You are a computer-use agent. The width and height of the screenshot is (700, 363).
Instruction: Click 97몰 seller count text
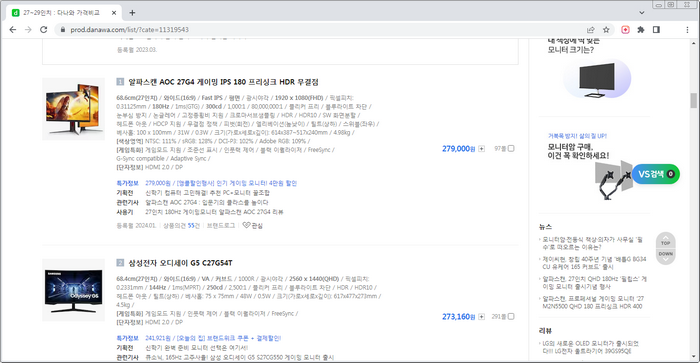point(500,149)
